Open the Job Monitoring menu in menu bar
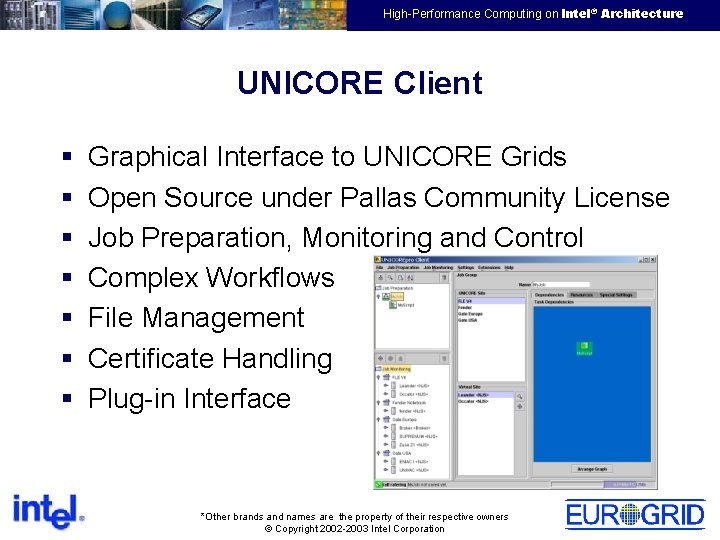This screenshot has width=720, height=540. (x=438, y=267)
